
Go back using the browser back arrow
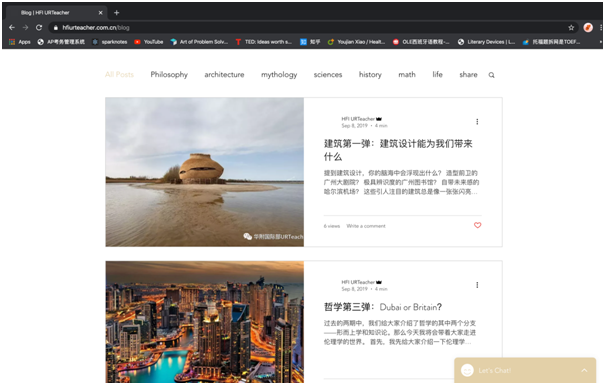12,27
